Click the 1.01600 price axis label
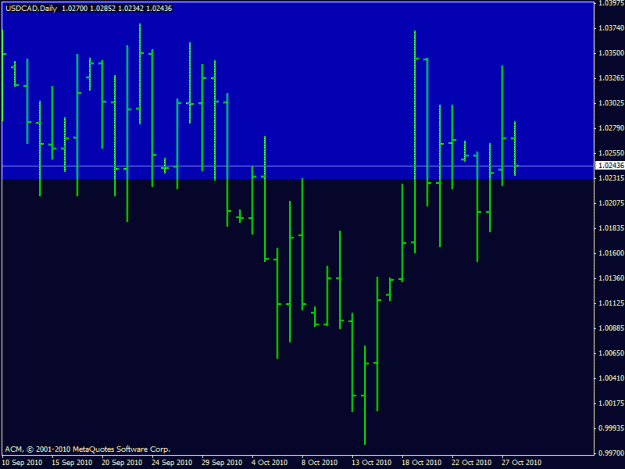625x469 pixels. tap(611, 253)
